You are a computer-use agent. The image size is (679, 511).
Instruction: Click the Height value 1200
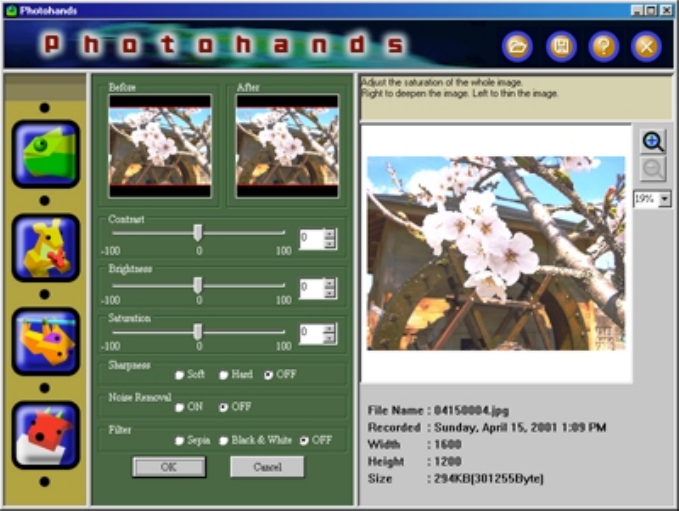pyautogui.click(x=448, y=462)
